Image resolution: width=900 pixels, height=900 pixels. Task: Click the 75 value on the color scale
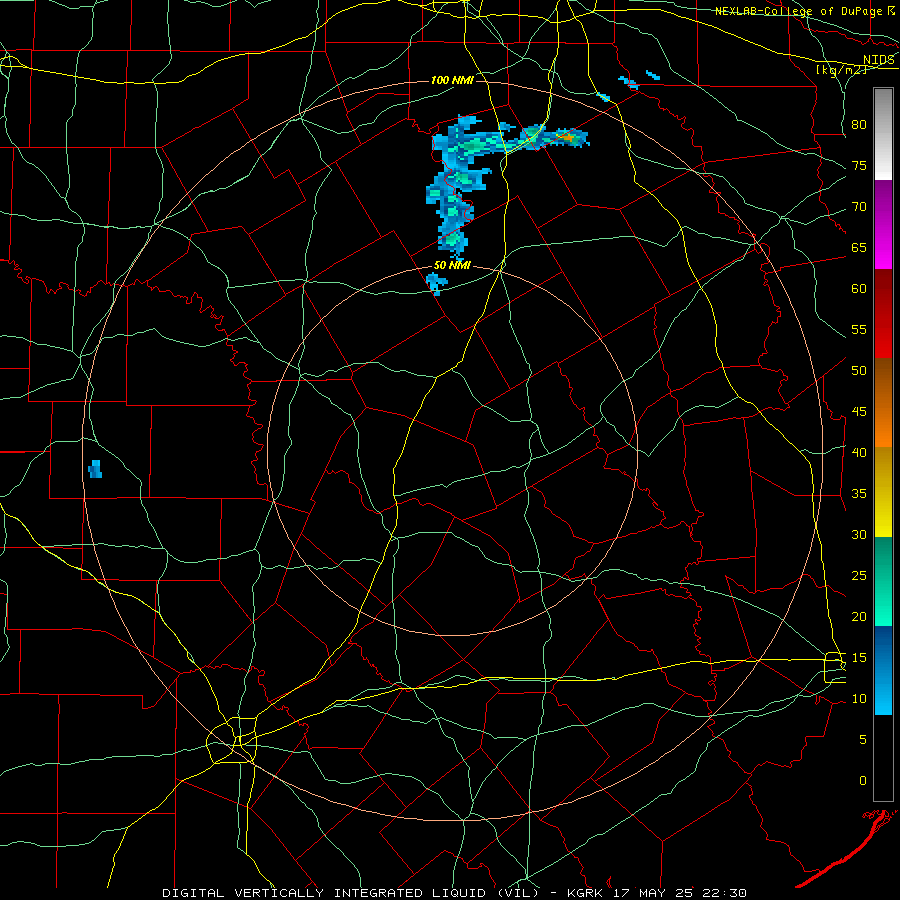859,165
